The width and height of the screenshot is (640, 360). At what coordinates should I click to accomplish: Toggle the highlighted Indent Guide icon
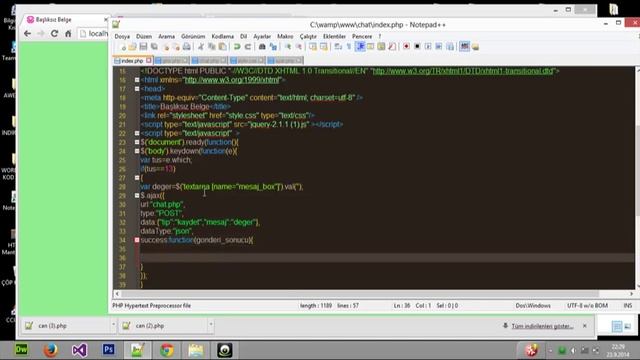(x=360, y=47)
